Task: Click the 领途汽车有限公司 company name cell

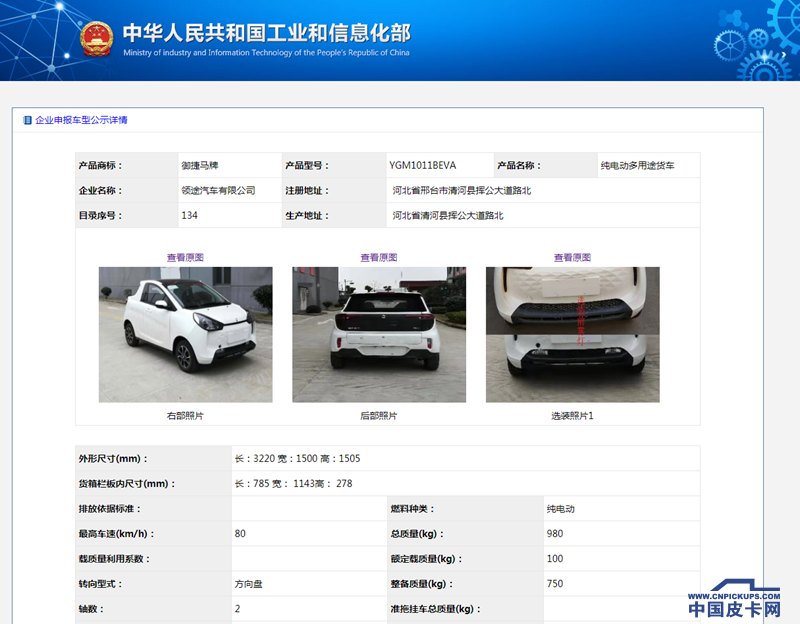Action: (x=218, y=190)
